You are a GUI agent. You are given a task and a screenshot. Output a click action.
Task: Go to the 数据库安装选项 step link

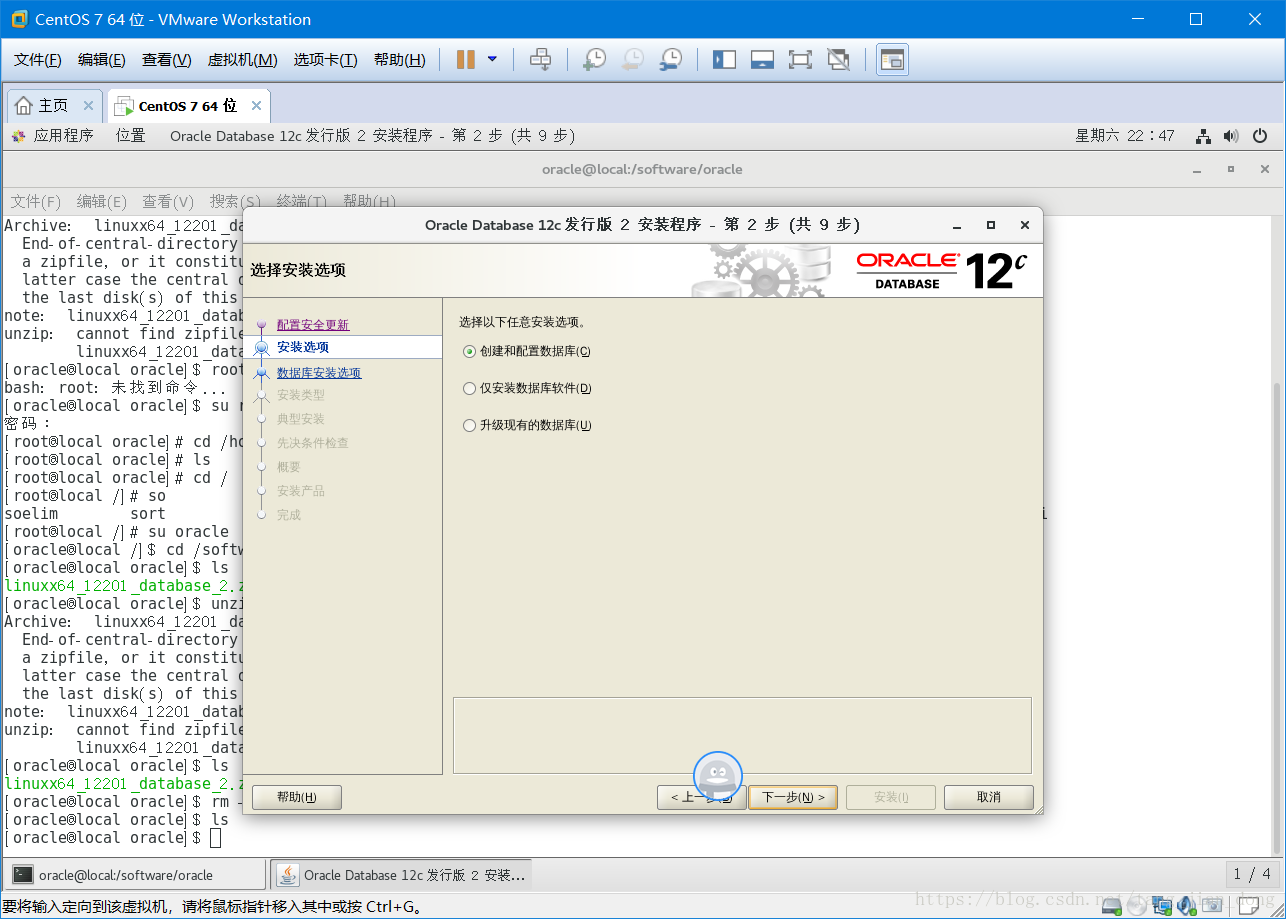pyautogui.click(x=319, y=373)
